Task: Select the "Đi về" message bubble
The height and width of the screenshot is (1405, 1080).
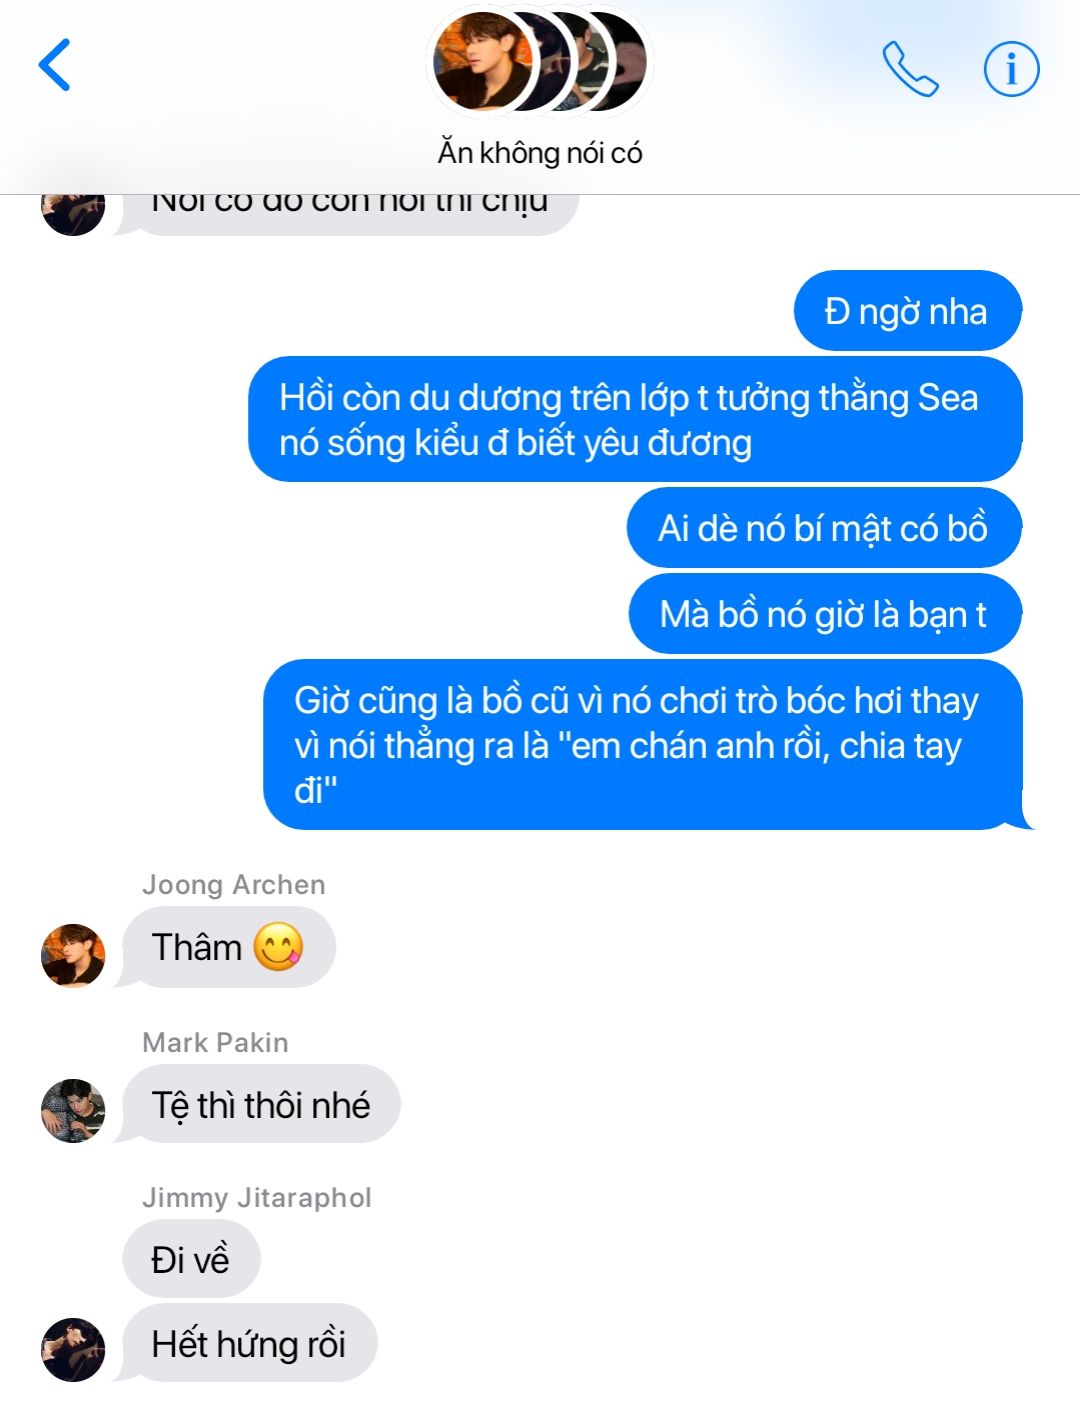Action: 191,1258
